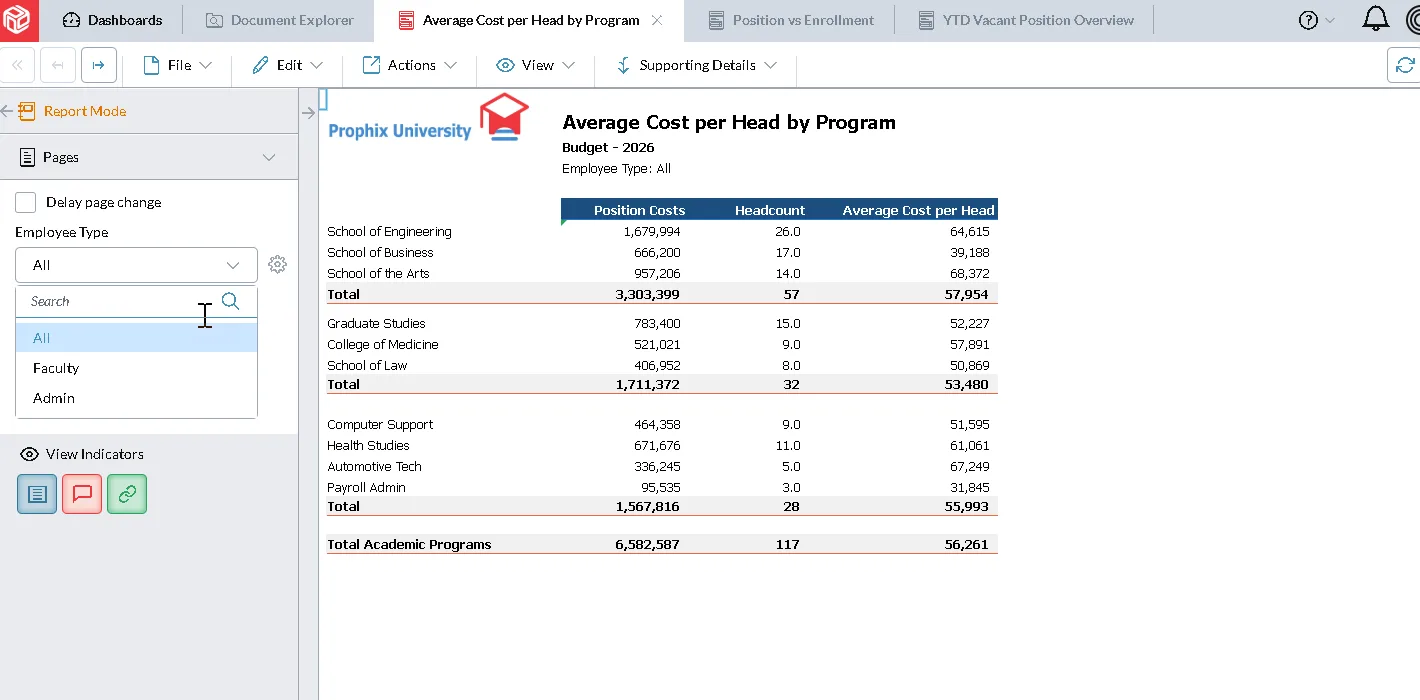Click the Prophix home logo icon
Viewport: 1420px width, 700px height.
(x=20, y=20)
